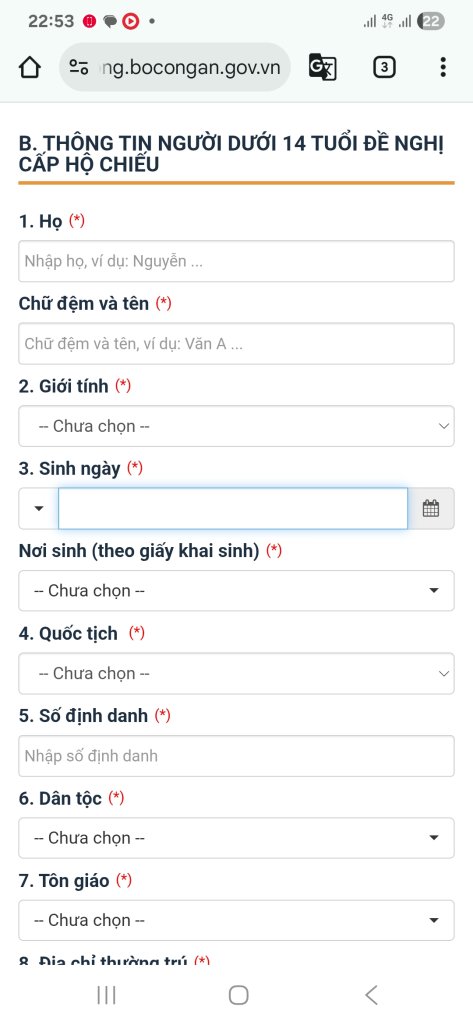Focus the Chữ đệm và tên field
The image size is (473, 1024).
click(x=236, y=344)
